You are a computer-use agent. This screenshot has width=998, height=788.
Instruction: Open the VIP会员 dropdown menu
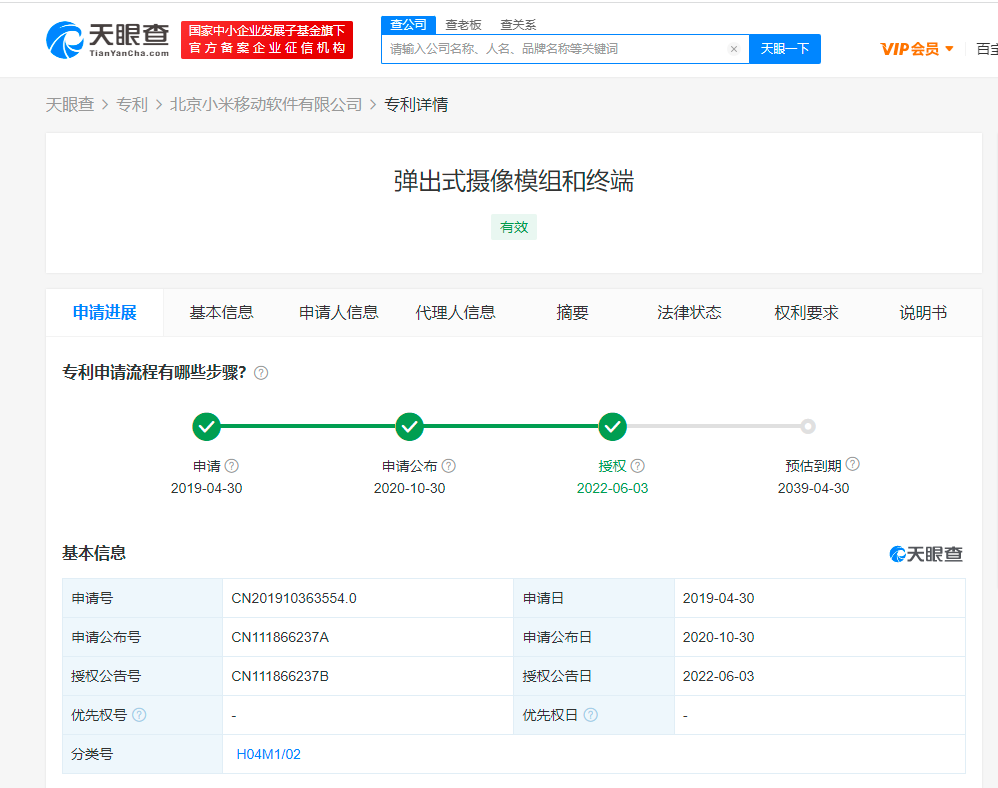pos(916,48)
